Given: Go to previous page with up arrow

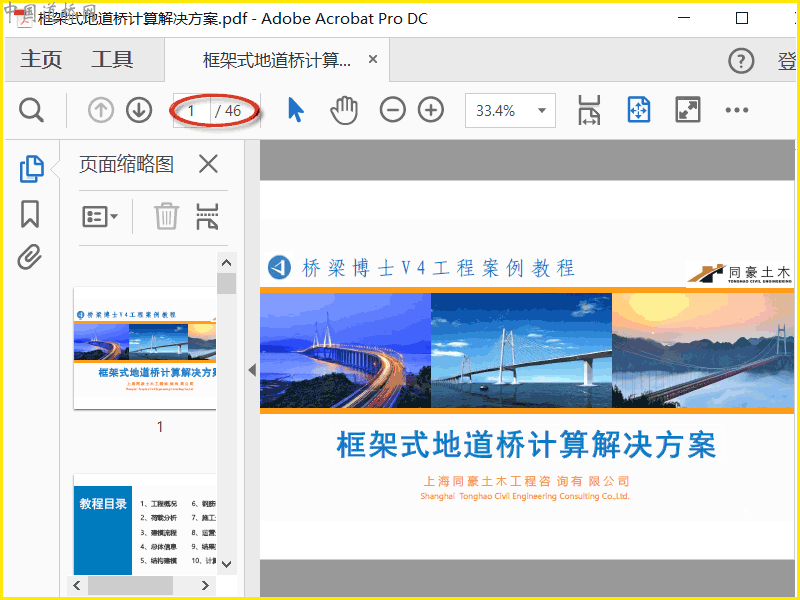Looking at the screenshot, I should click(101, 110).
